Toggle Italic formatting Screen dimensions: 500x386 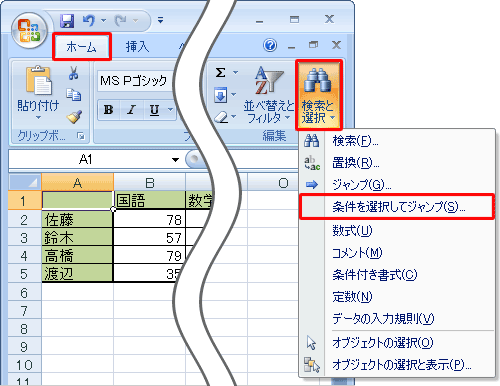click(x=131, y=110)
